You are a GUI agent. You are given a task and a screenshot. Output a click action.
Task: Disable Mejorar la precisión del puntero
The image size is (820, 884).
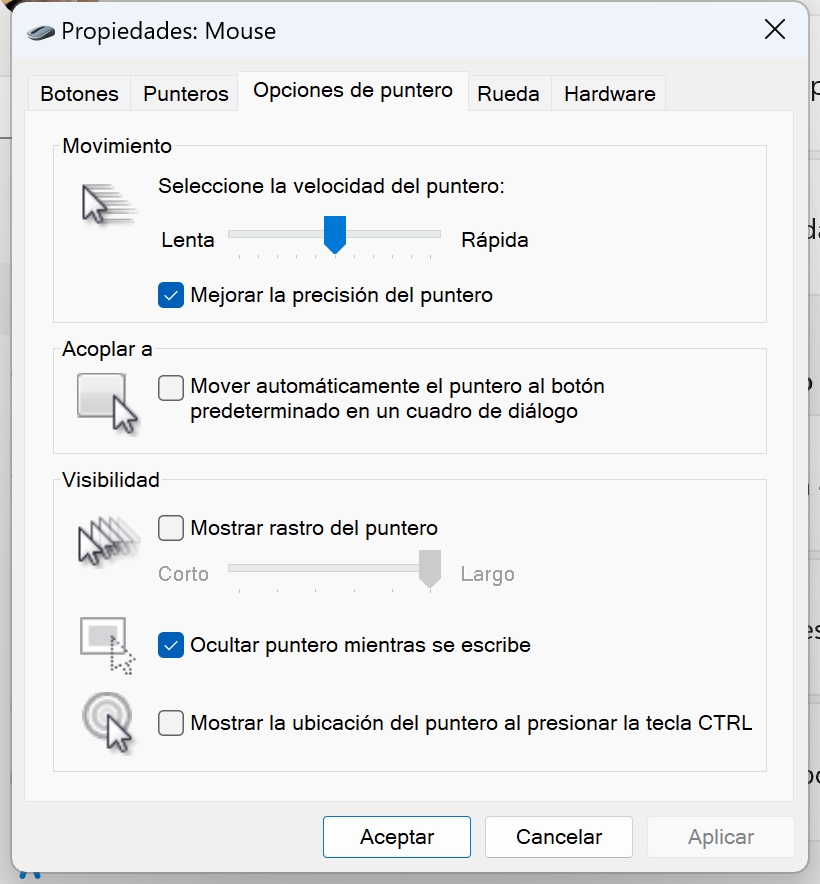coord(171,295)
